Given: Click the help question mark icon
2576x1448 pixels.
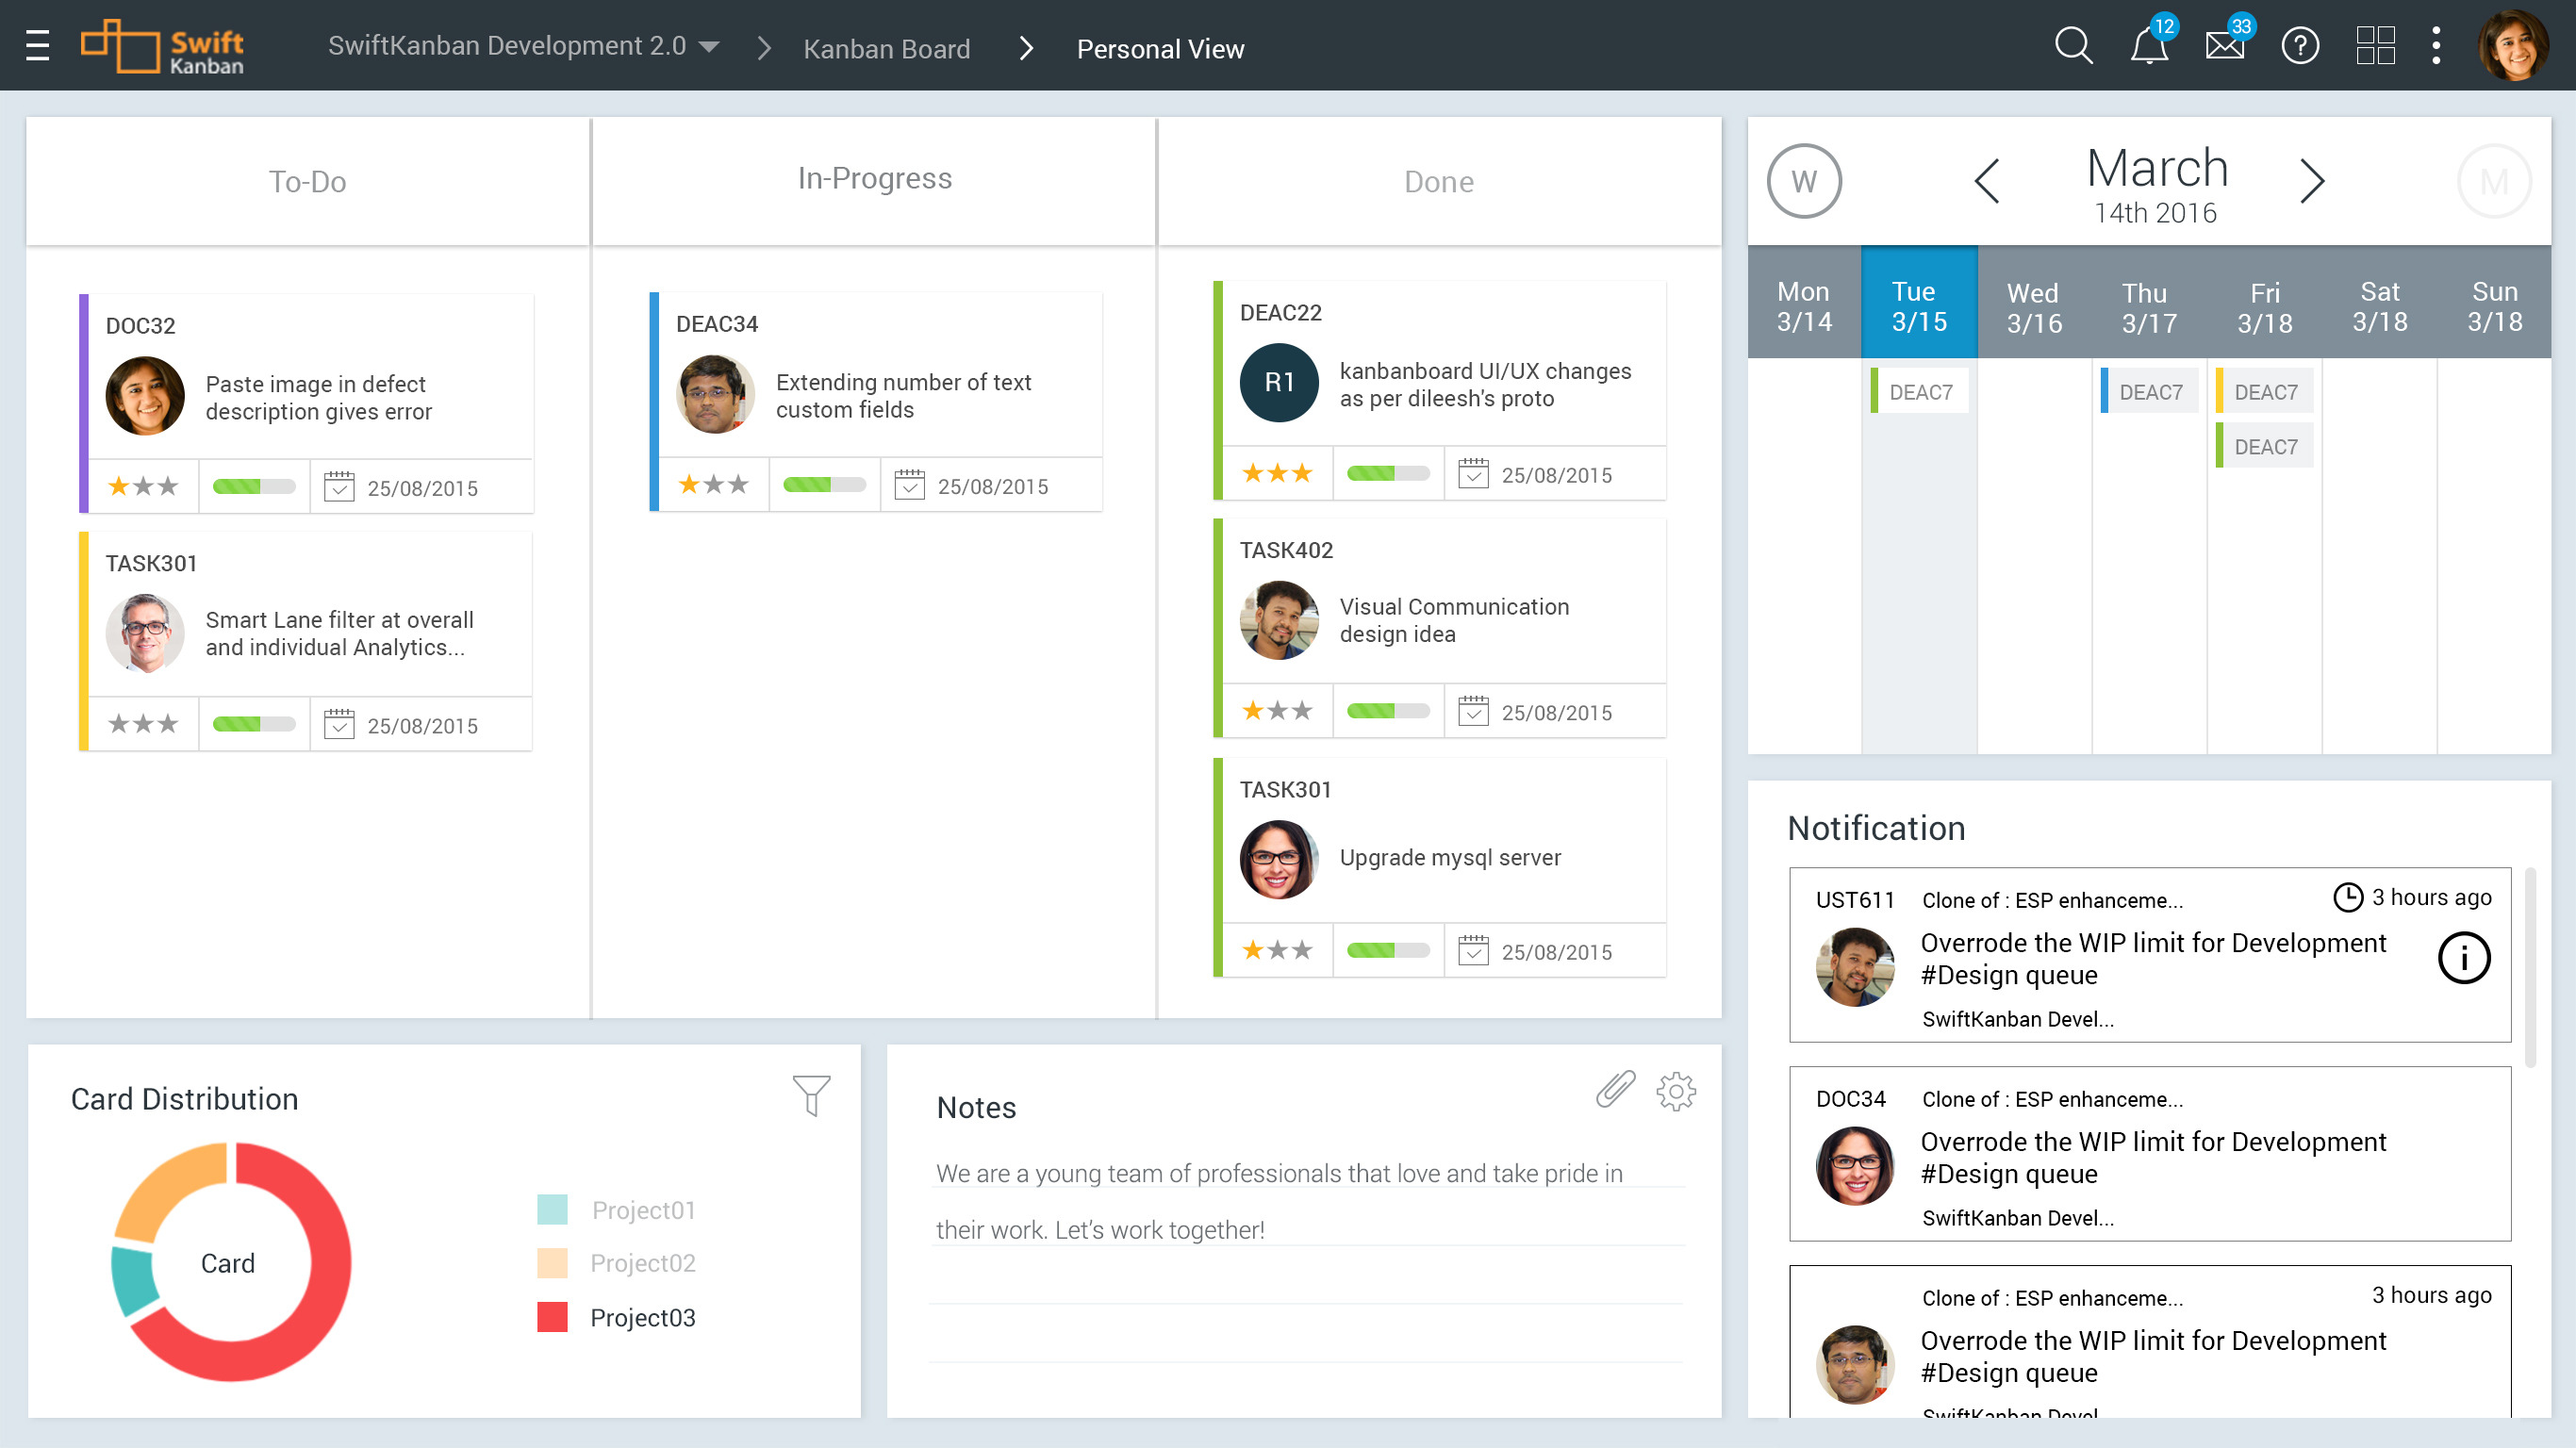Looking at the screenshot, I should [x=2299, y=46].
